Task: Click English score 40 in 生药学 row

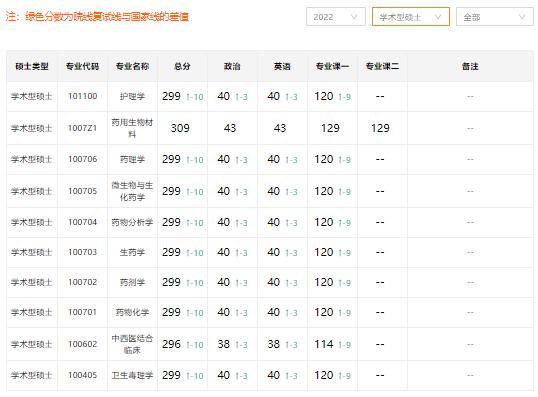Action: tap(273, 252)
